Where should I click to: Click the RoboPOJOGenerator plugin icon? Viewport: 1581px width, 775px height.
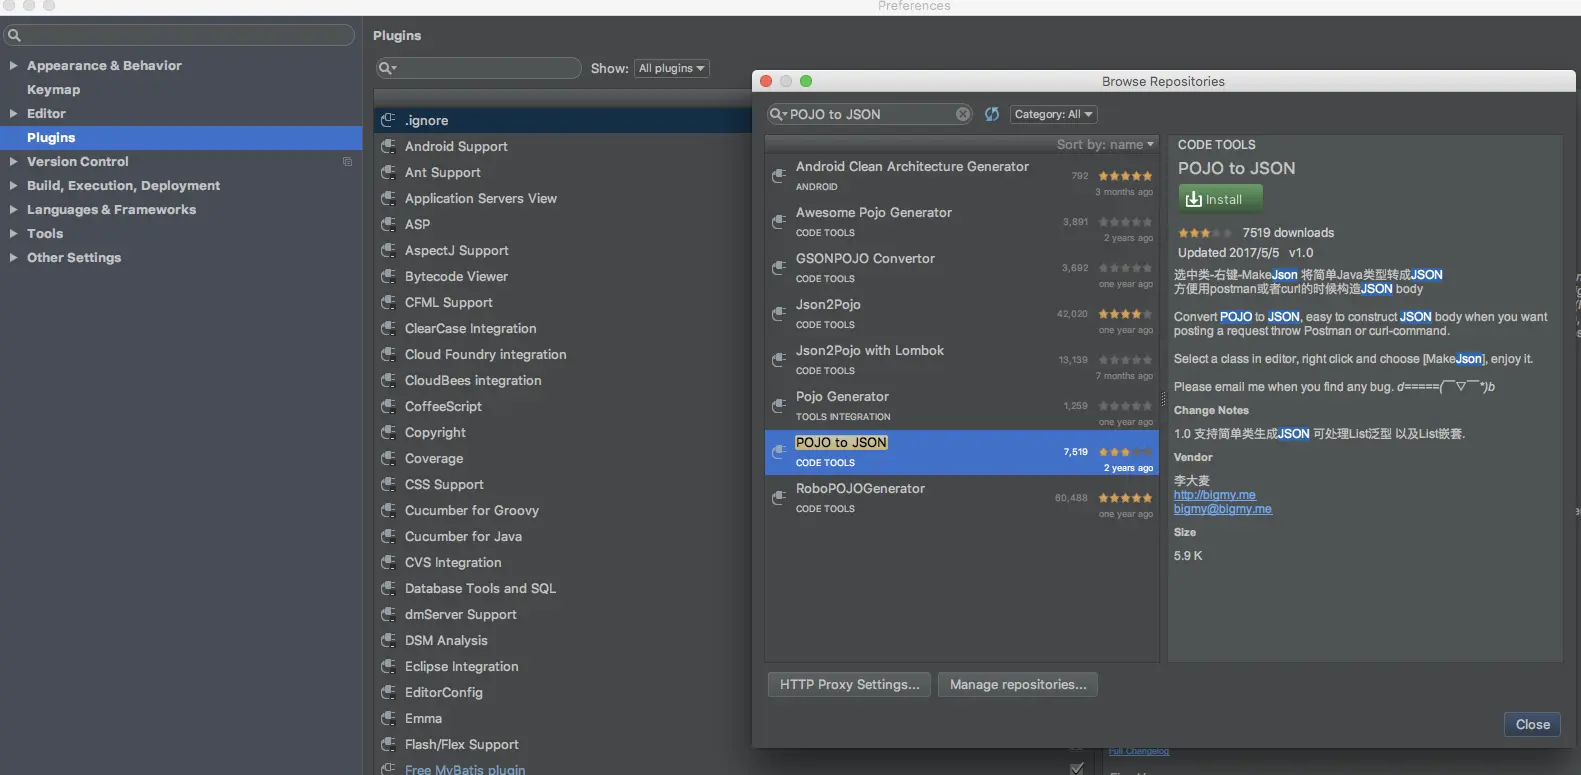click(x=779, y=498)
